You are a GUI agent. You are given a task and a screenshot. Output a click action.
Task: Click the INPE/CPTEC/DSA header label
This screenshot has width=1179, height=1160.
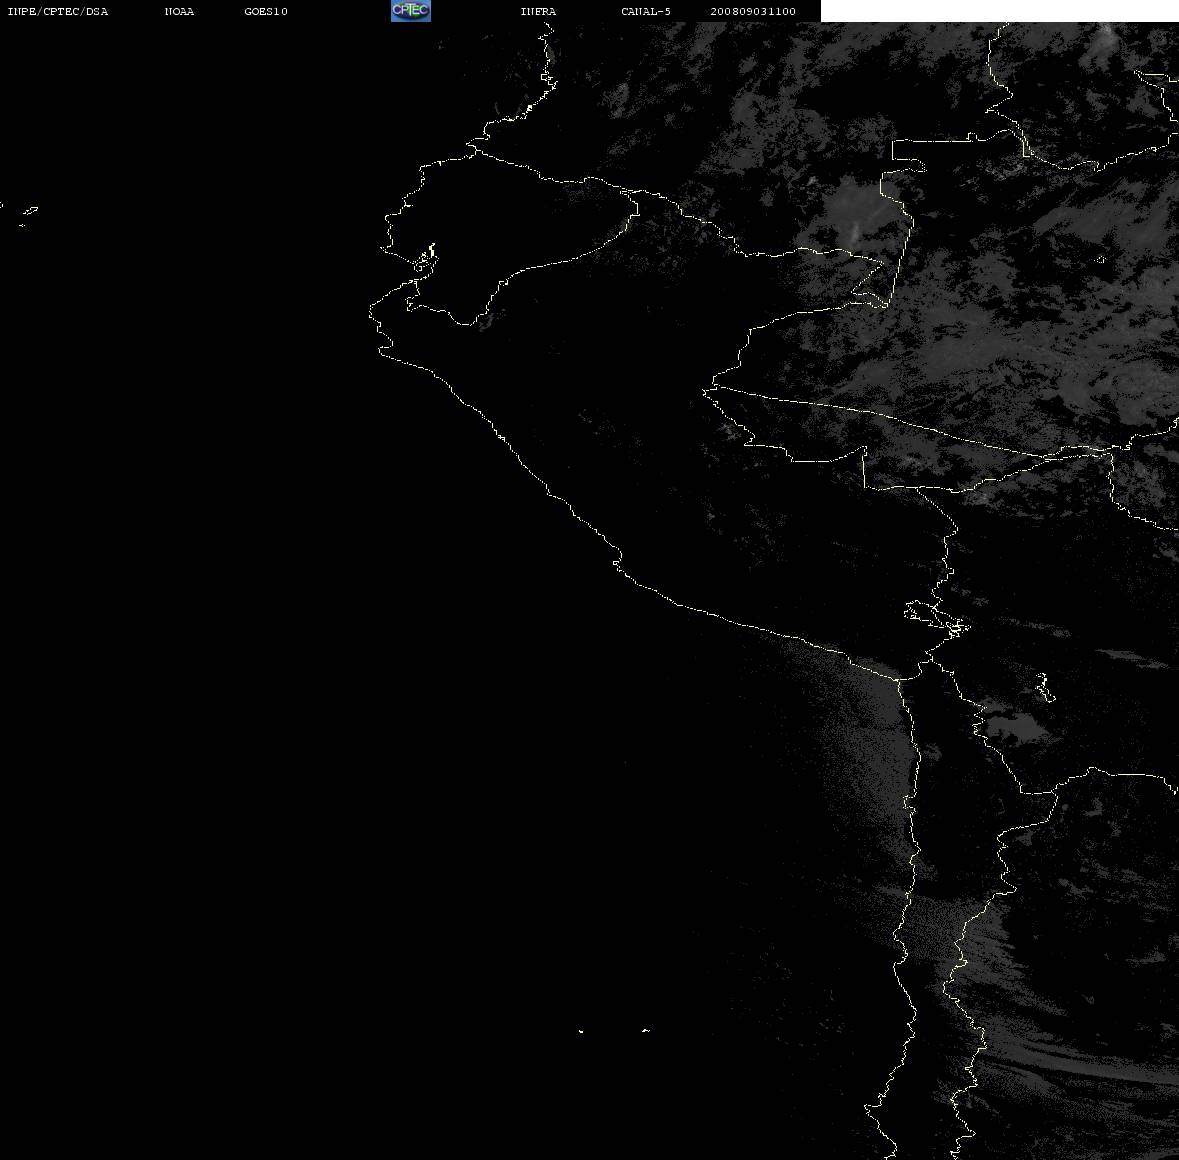coord(58,11)
